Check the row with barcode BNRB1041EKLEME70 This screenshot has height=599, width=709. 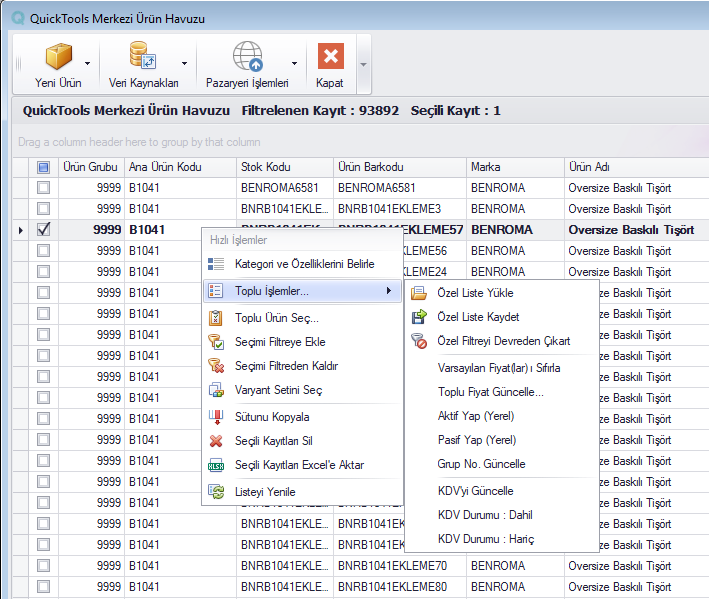pos(43,566)
